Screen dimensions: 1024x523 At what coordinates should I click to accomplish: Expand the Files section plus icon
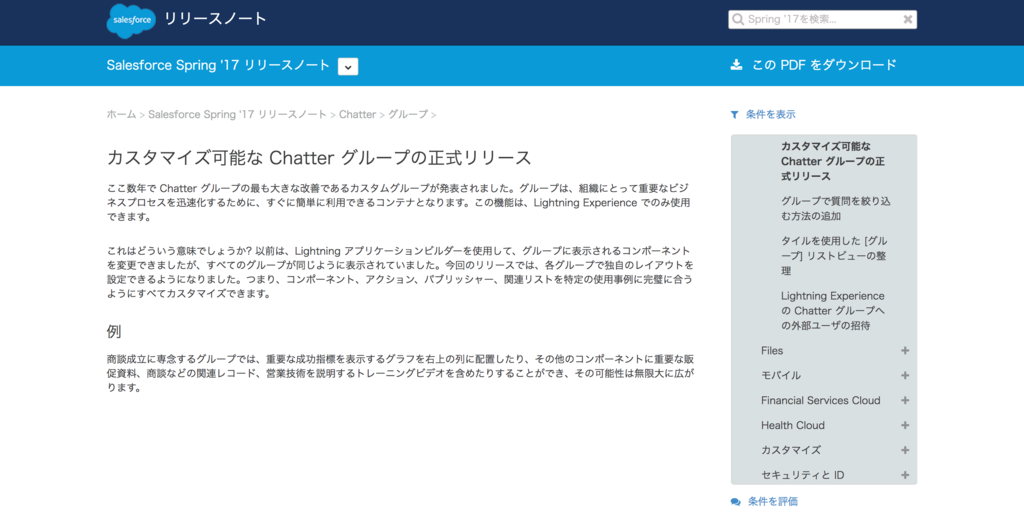pyautogui.click(x=905, y=351)
